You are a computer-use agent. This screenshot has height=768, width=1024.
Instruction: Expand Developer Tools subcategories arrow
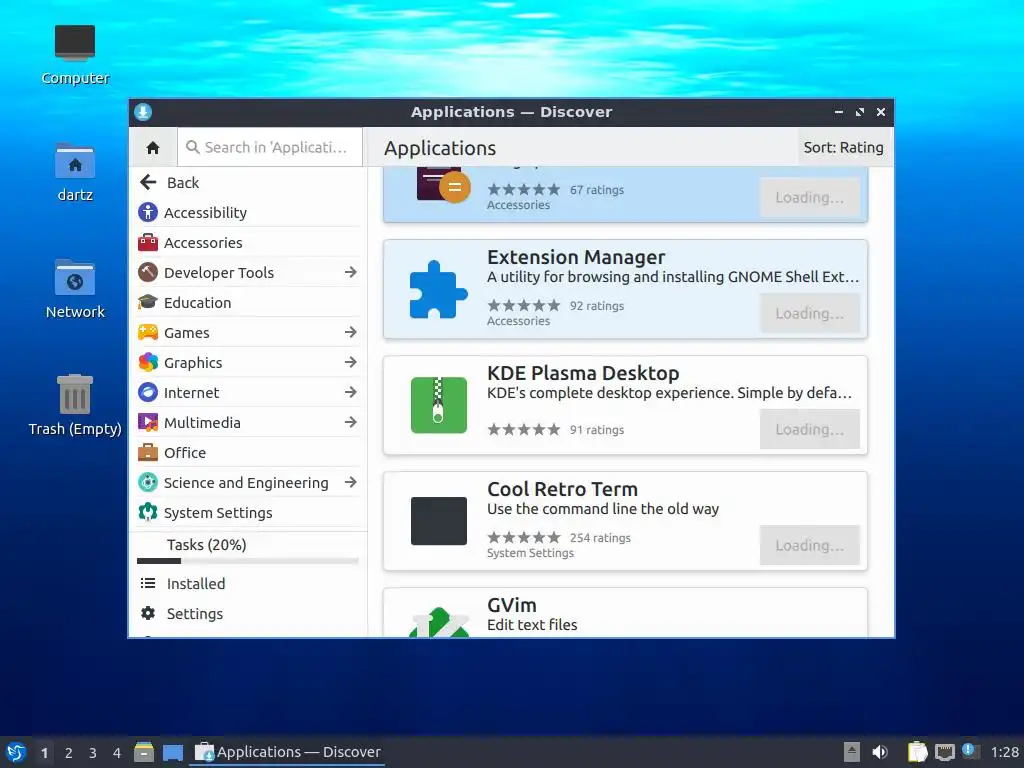[351, 272]
